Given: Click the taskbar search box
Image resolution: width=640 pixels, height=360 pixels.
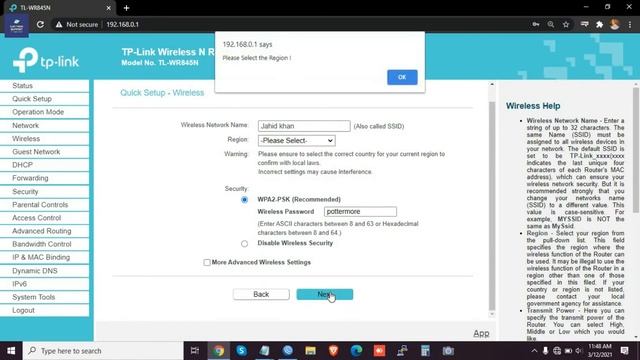Looking at the screenshot, I should [103, 351].
